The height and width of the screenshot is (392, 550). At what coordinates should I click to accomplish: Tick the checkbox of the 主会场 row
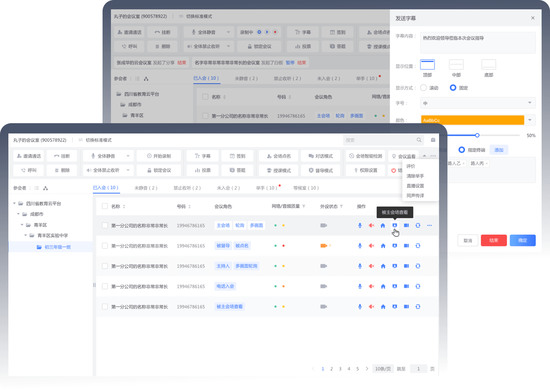point(105,225)
